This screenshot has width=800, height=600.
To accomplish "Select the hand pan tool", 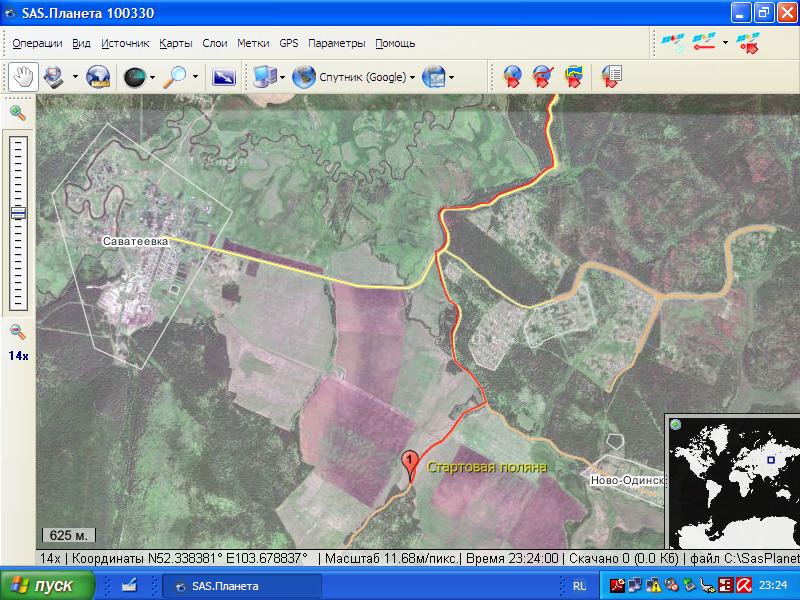I will point(23,76).
